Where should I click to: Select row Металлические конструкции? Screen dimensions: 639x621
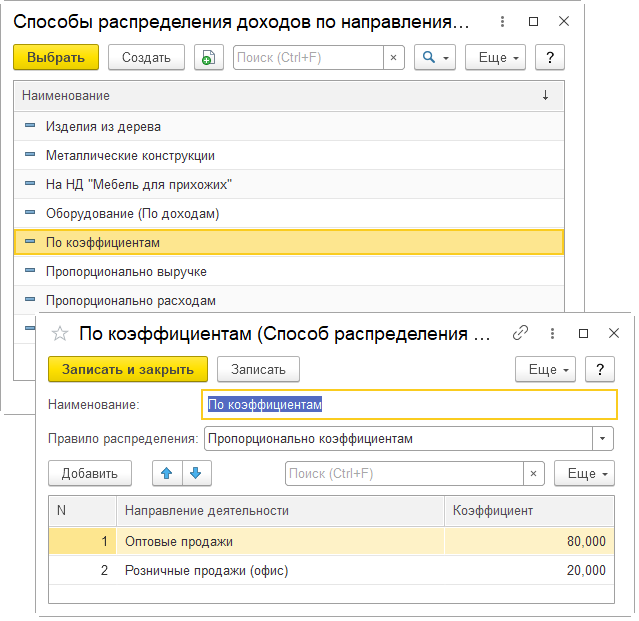(289, 155)
